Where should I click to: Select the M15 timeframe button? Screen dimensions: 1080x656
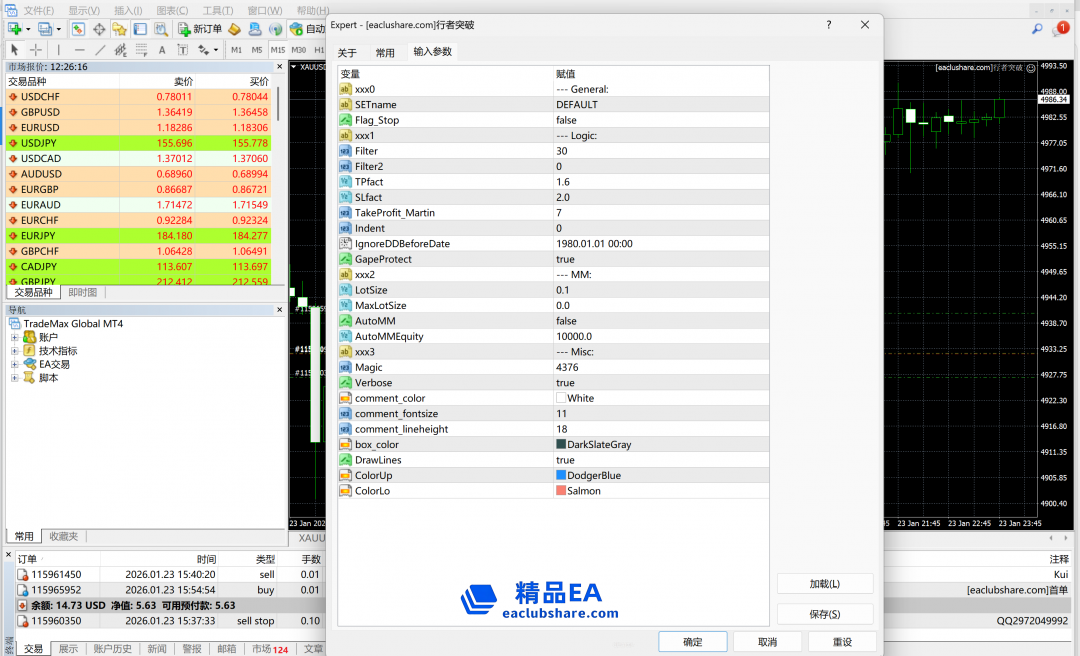(278, 49)
